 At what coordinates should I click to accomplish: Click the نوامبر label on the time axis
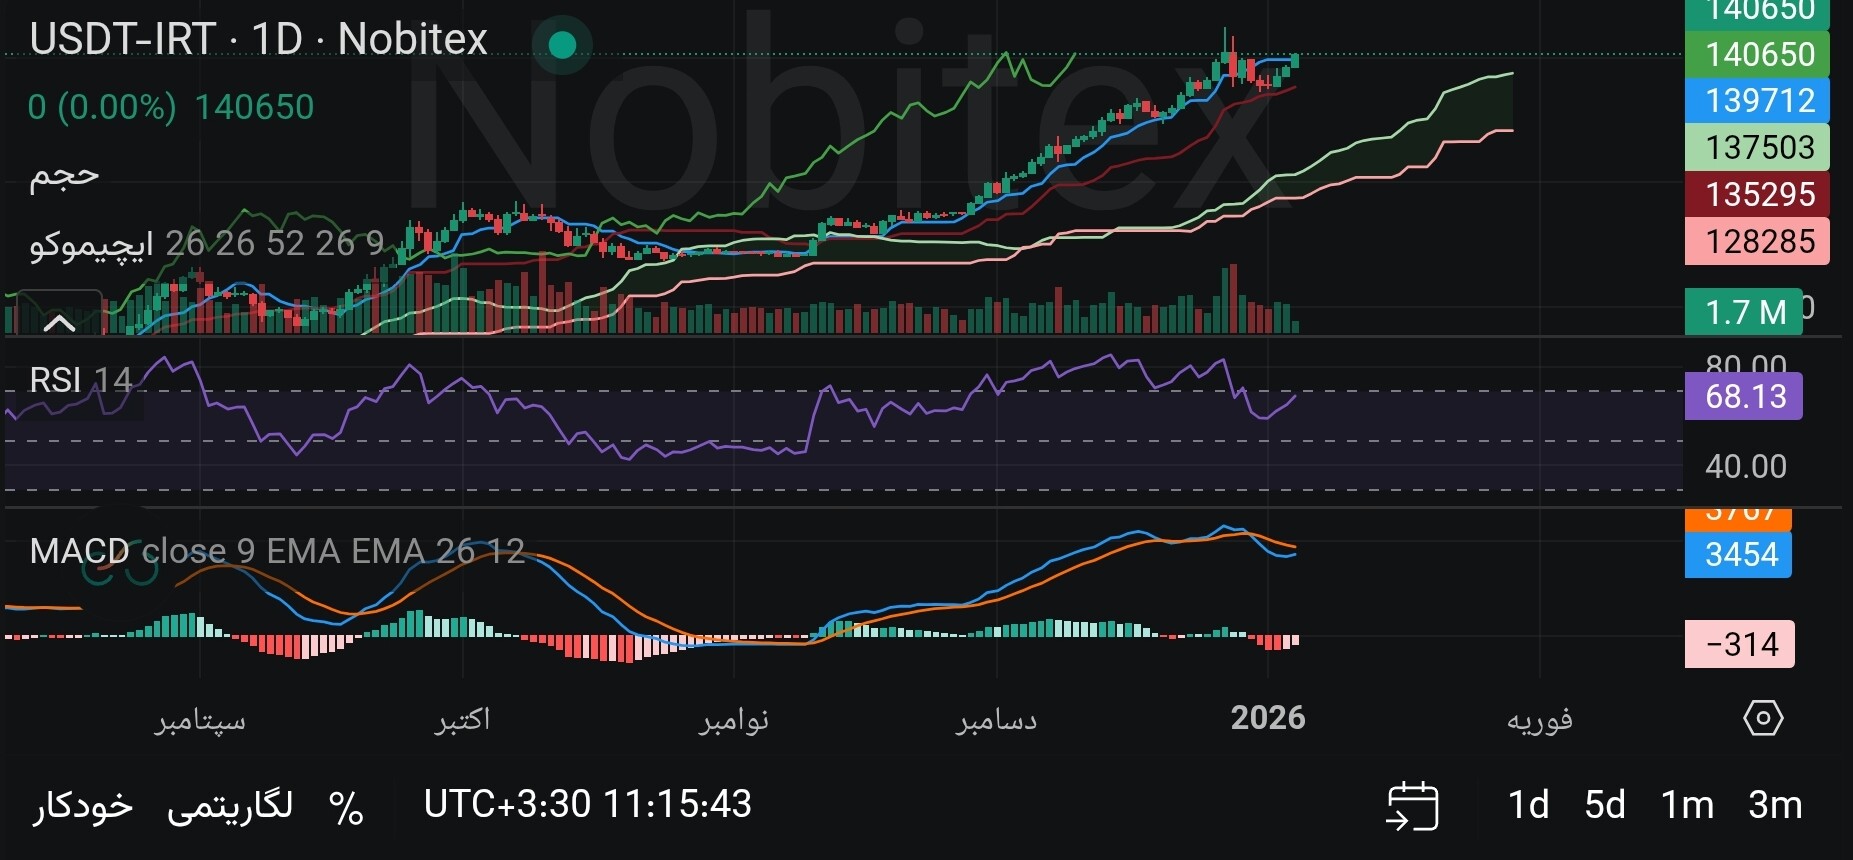click(734, 720)
